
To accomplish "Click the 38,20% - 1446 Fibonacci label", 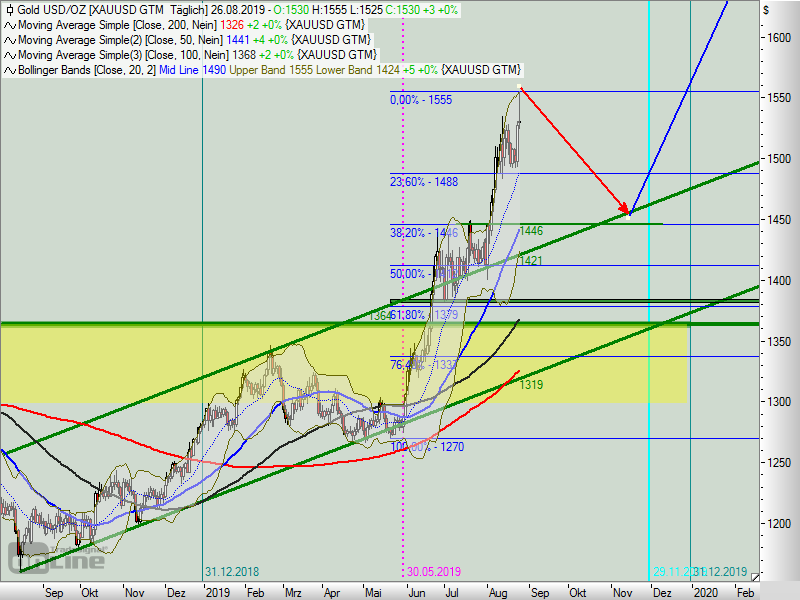I will (424, 233).
